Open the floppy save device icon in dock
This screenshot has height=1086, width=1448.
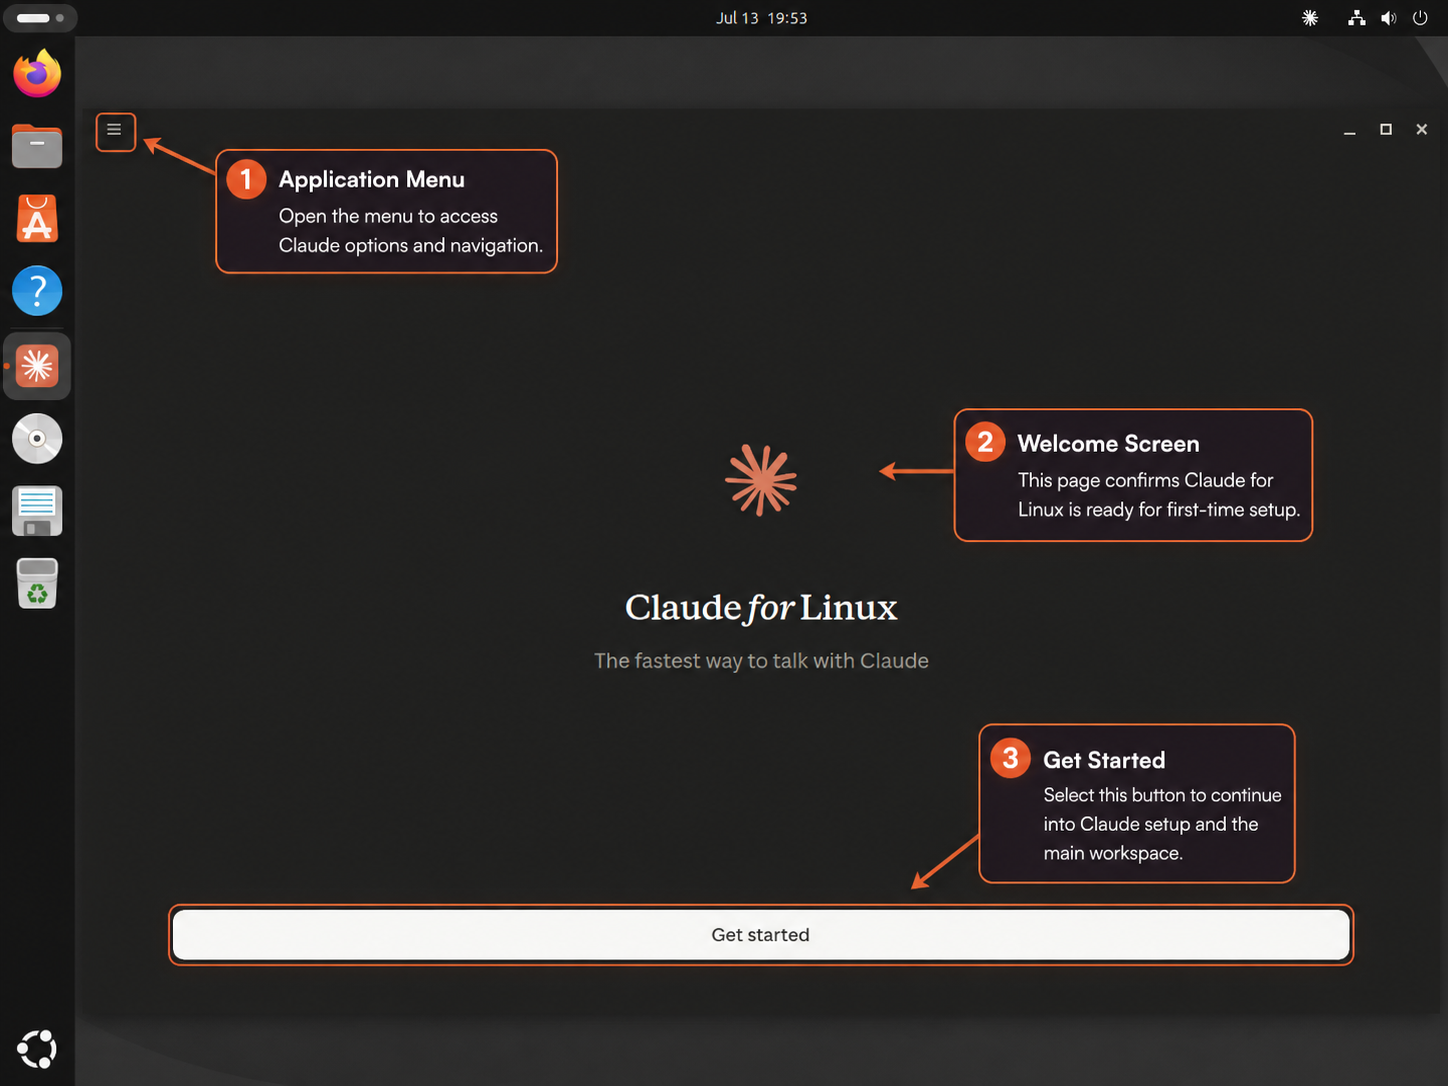[37, 511]
